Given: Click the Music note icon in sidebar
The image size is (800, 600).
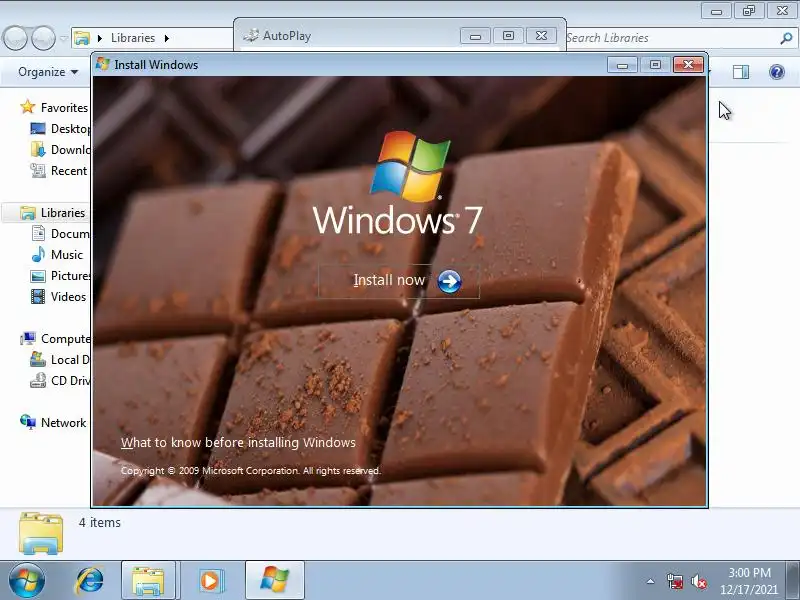Looking at the screenshot, I should 38,254.
